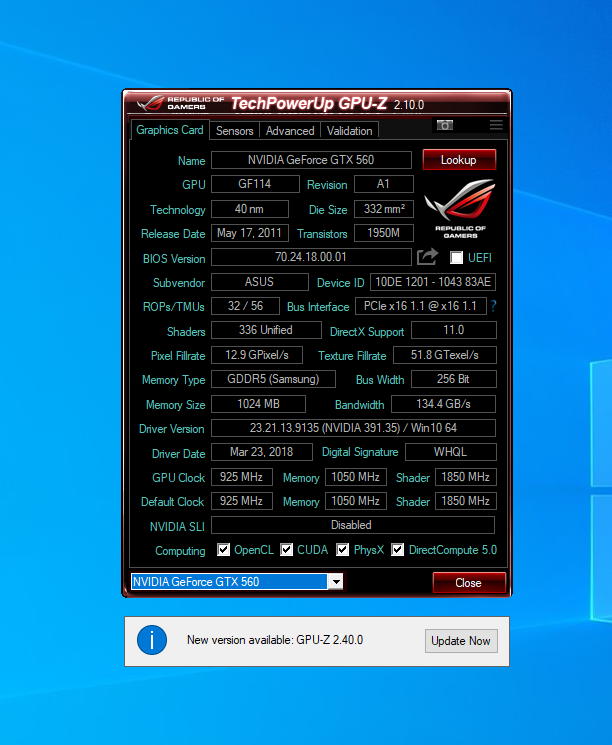
Task: Click the Close button
Action: [x=469, y=583]
